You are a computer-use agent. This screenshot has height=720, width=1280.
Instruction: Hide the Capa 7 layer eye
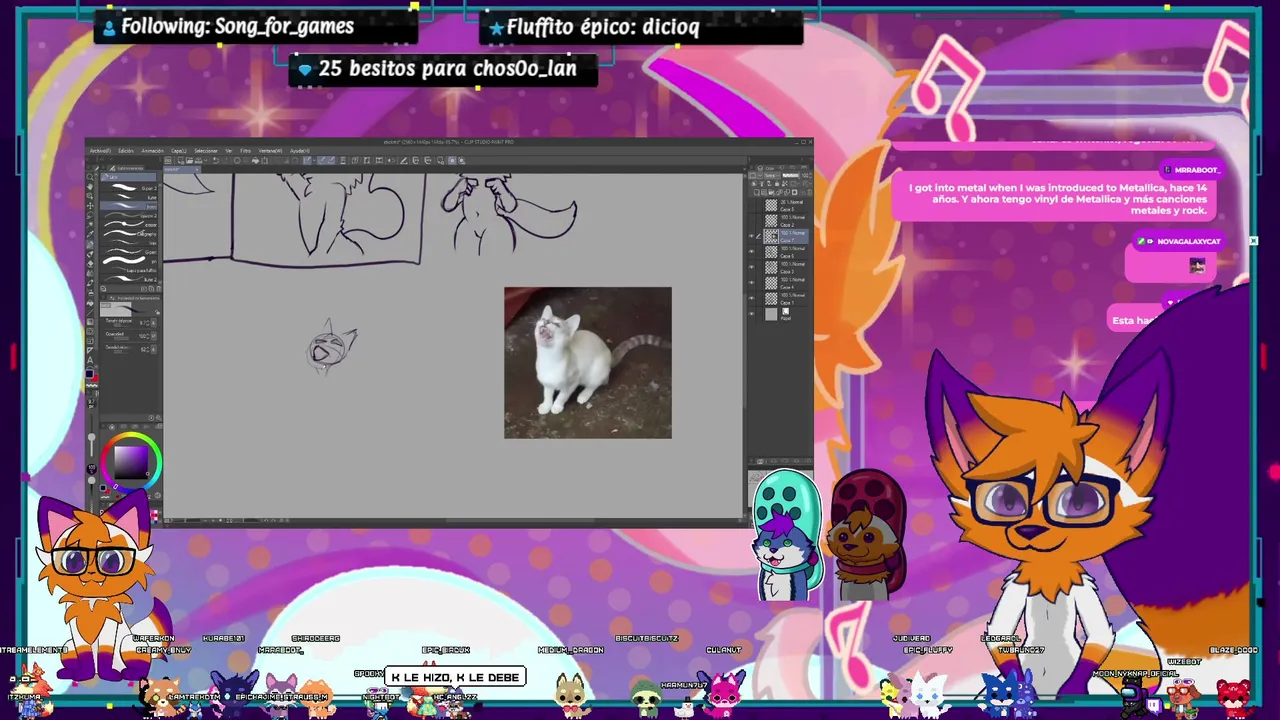(752, 236)
